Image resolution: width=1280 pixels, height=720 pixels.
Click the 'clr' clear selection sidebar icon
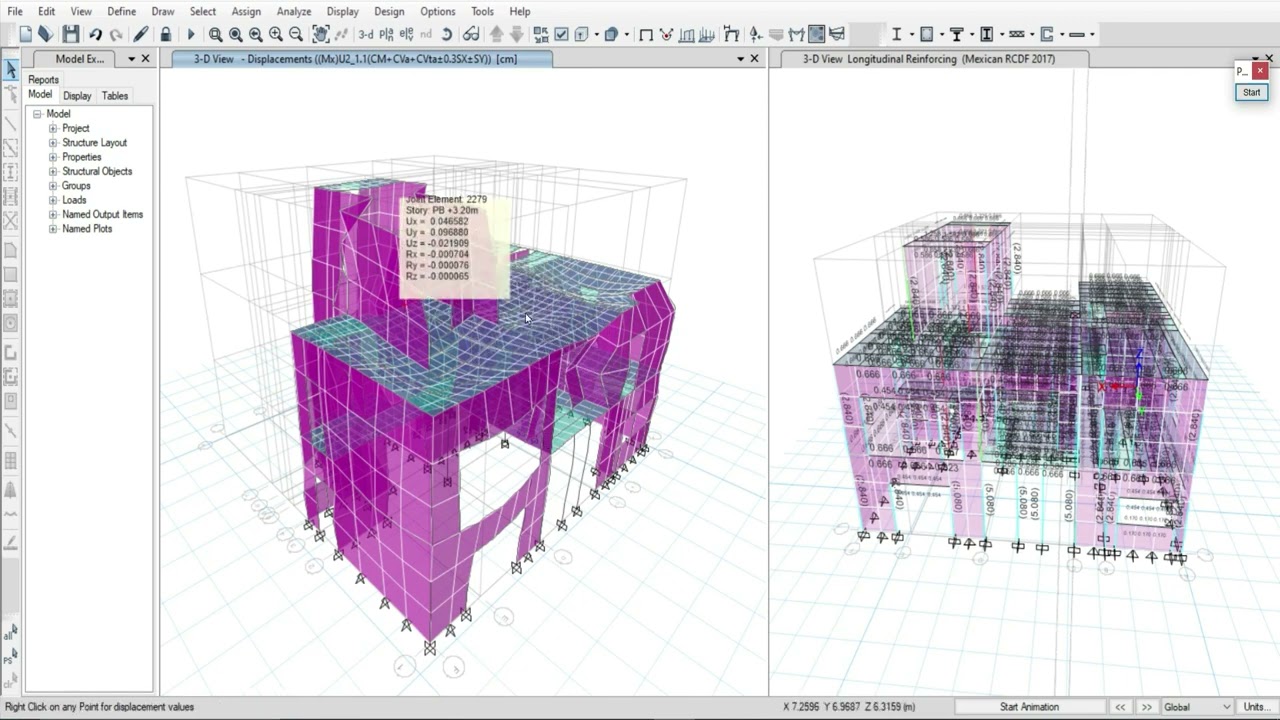pos(11,682)
